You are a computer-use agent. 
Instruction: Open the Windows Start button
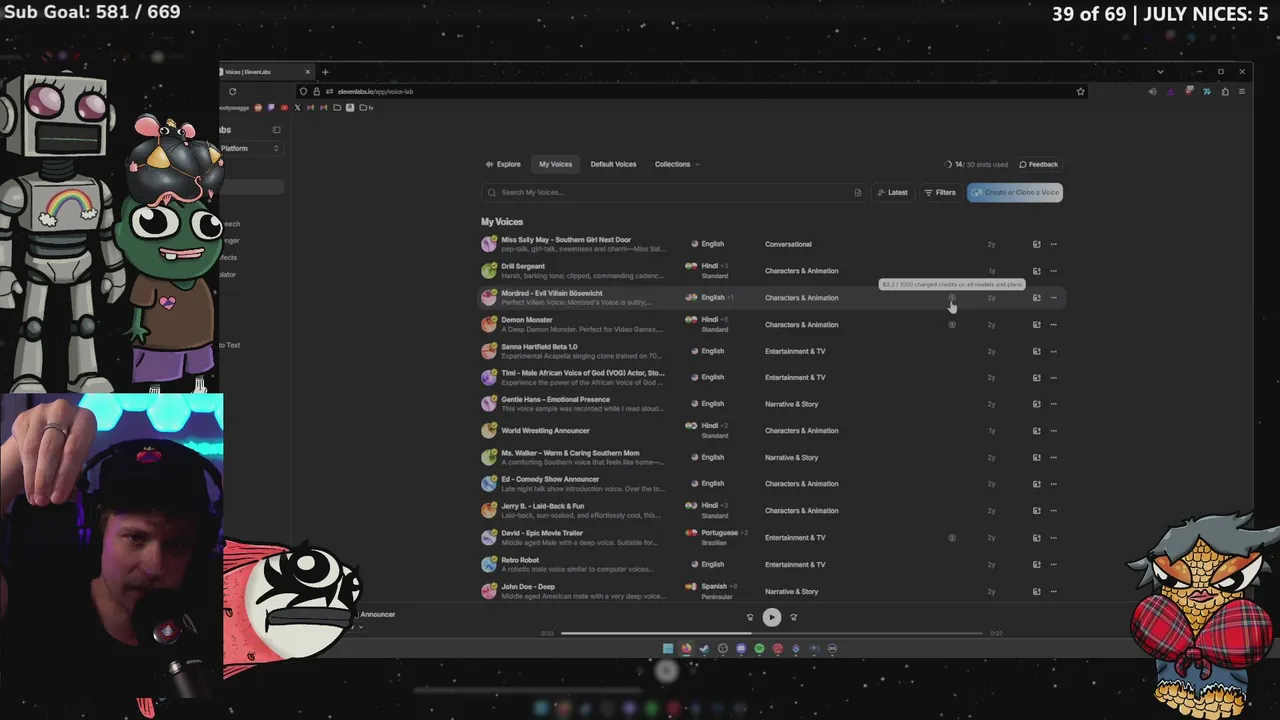tap(668, 648)
